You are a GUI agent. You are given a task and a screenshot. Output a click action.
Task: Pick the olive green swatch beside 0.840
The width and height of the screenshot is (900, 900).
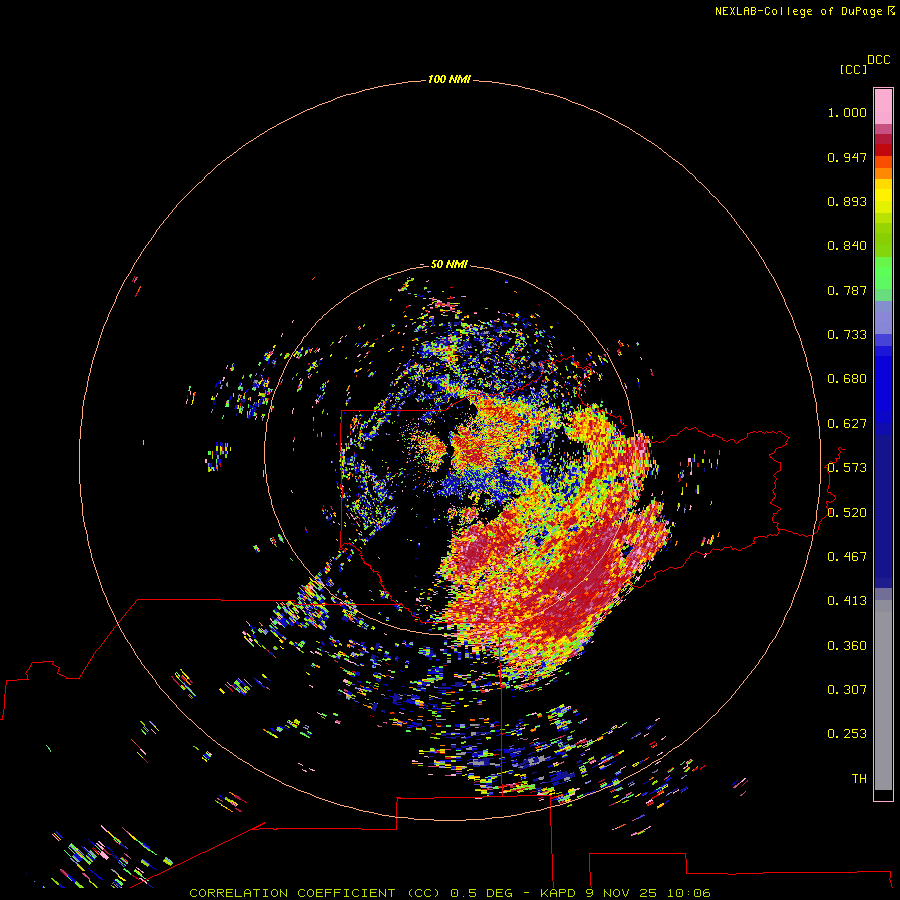pyautogui.click(x=883, y=240)
